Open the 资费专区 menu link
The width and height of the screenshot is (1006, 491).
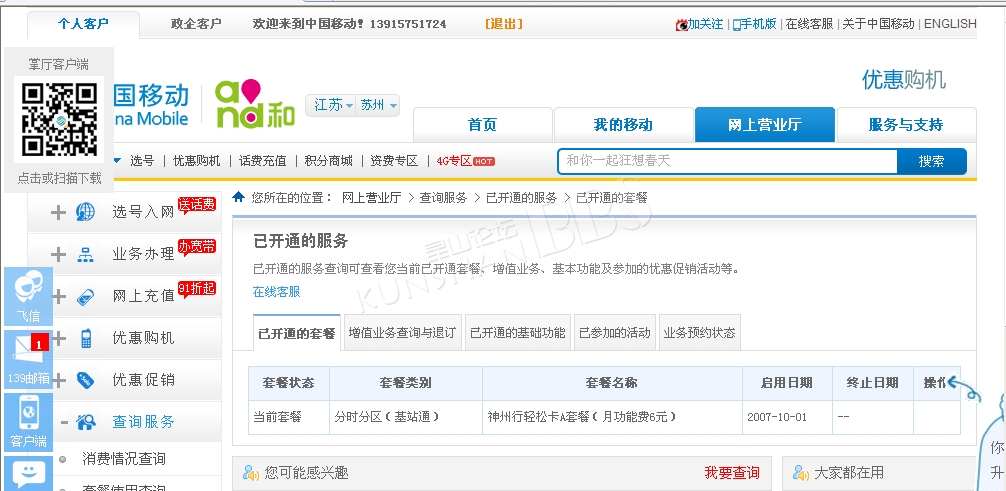394,161
